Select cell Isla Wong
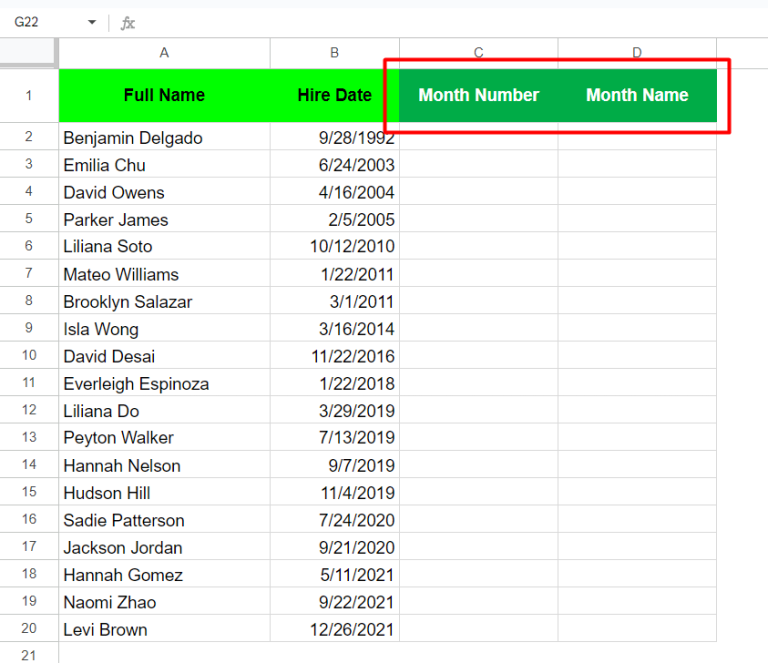The width and height of the screenshot is (768, 663). (164, 328)
